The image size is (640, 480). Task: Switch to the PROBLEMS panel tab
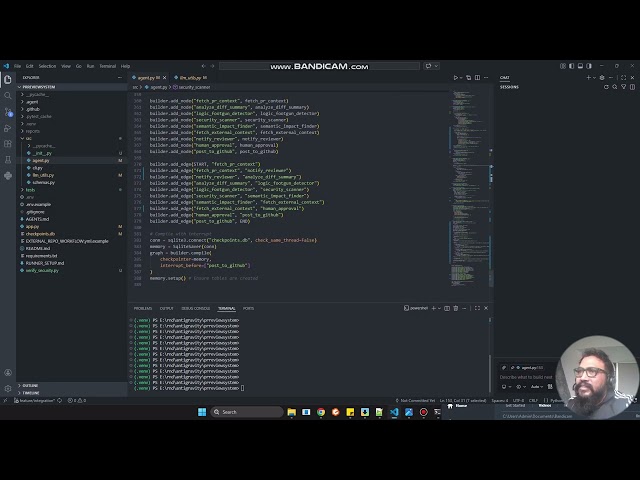143,308
